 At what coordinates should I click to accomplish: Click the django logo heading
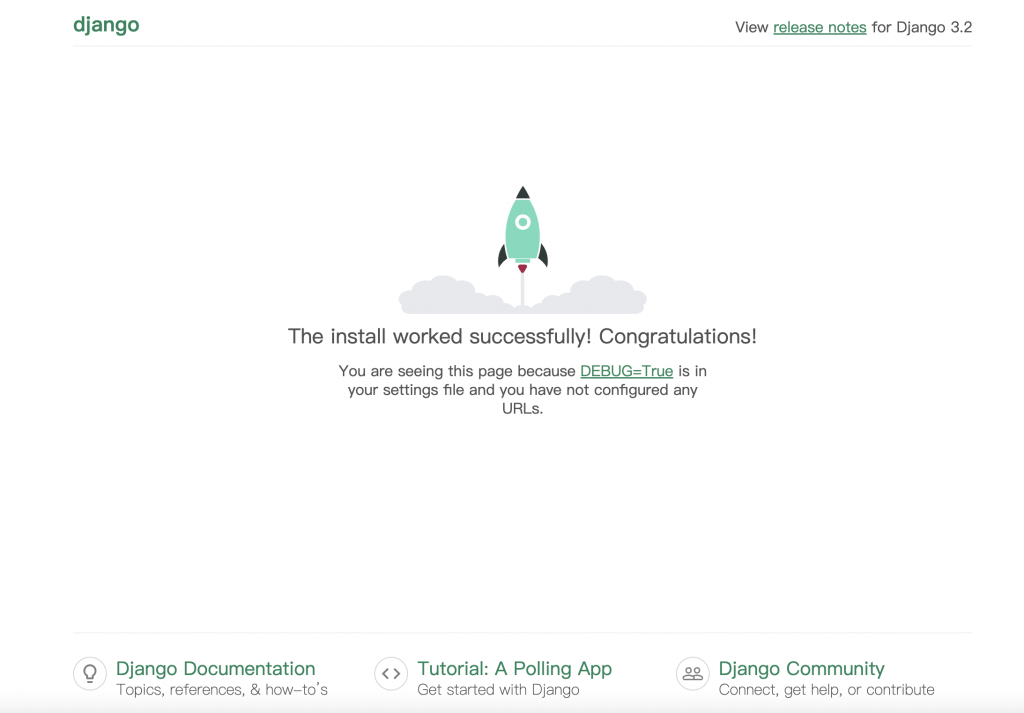tap(106, 25)
